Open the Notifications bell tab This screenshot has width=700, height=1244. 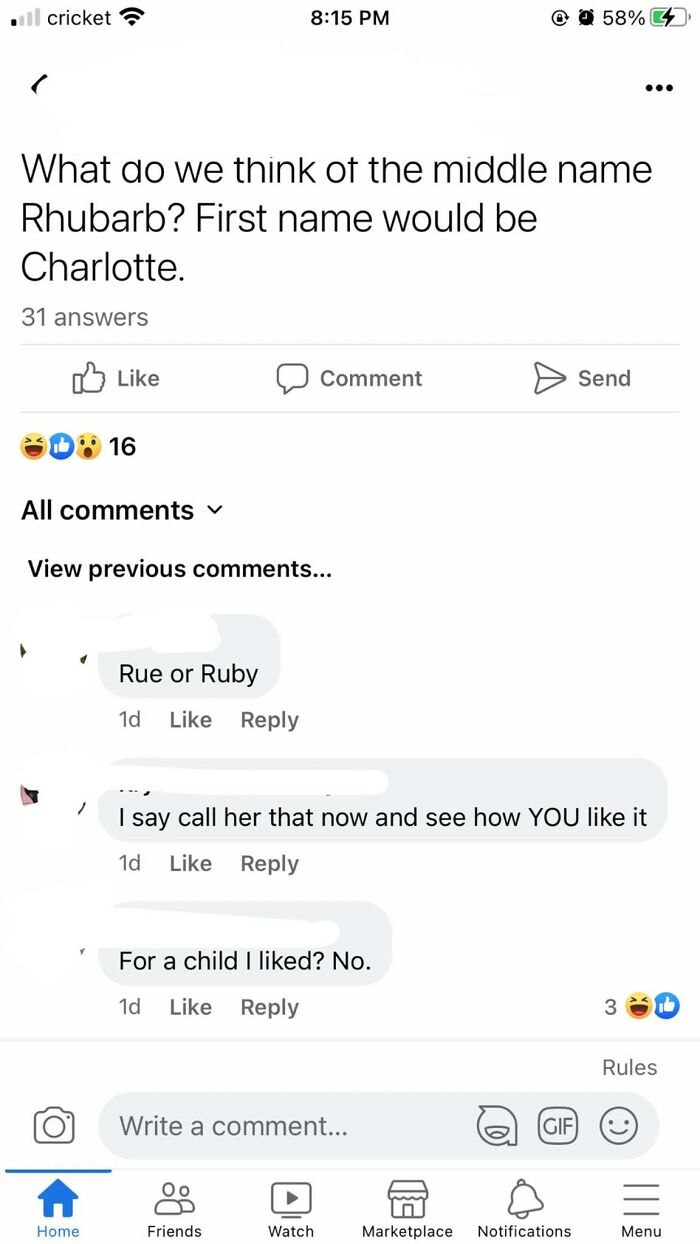coord(524,1208)
